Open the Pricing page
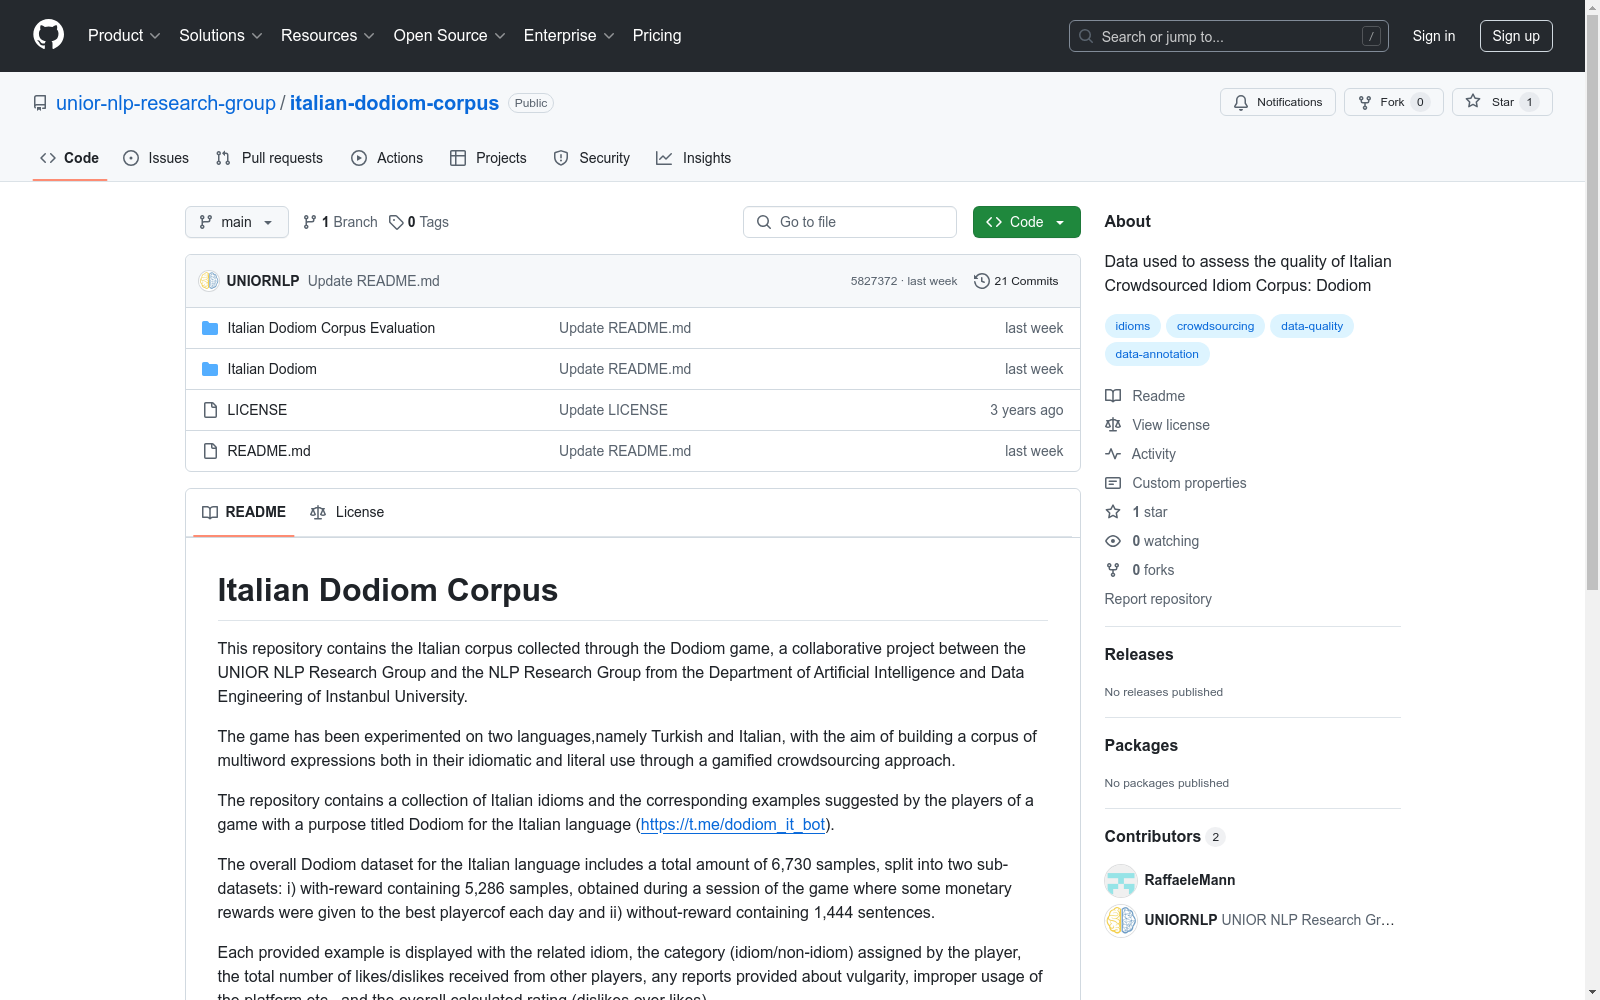1600x1000 pixels. point(657,36)
